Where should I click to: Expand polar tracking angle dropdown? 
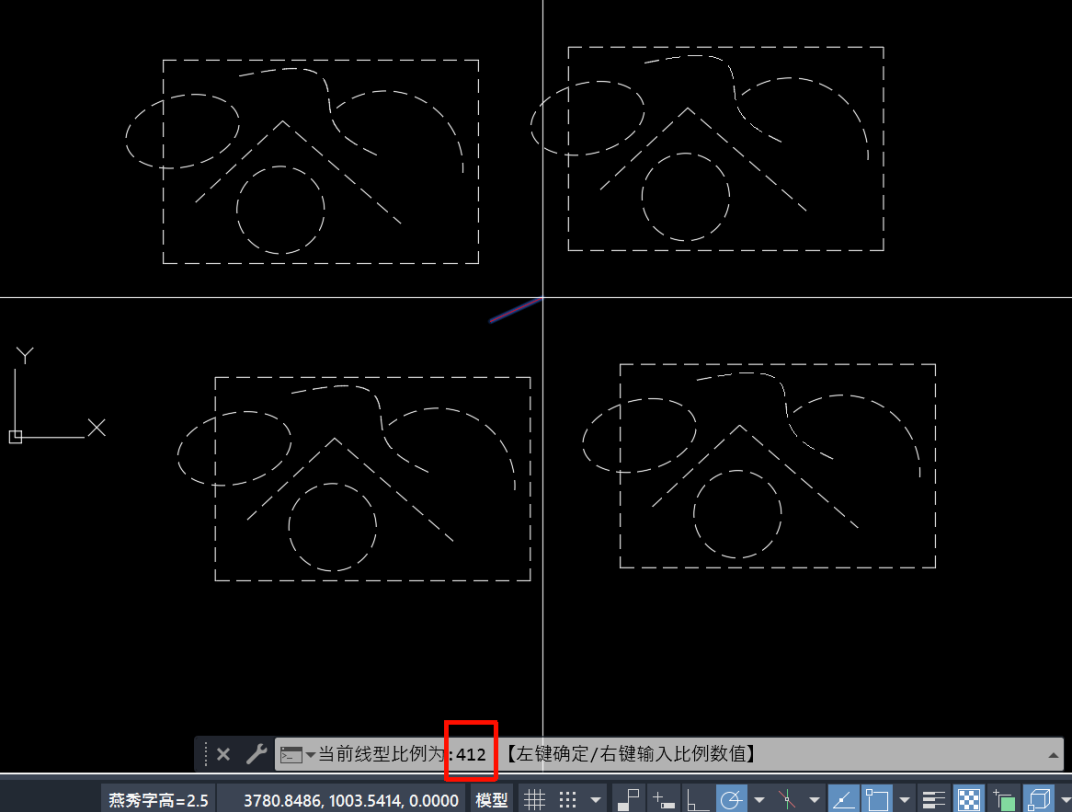(758, 799)
